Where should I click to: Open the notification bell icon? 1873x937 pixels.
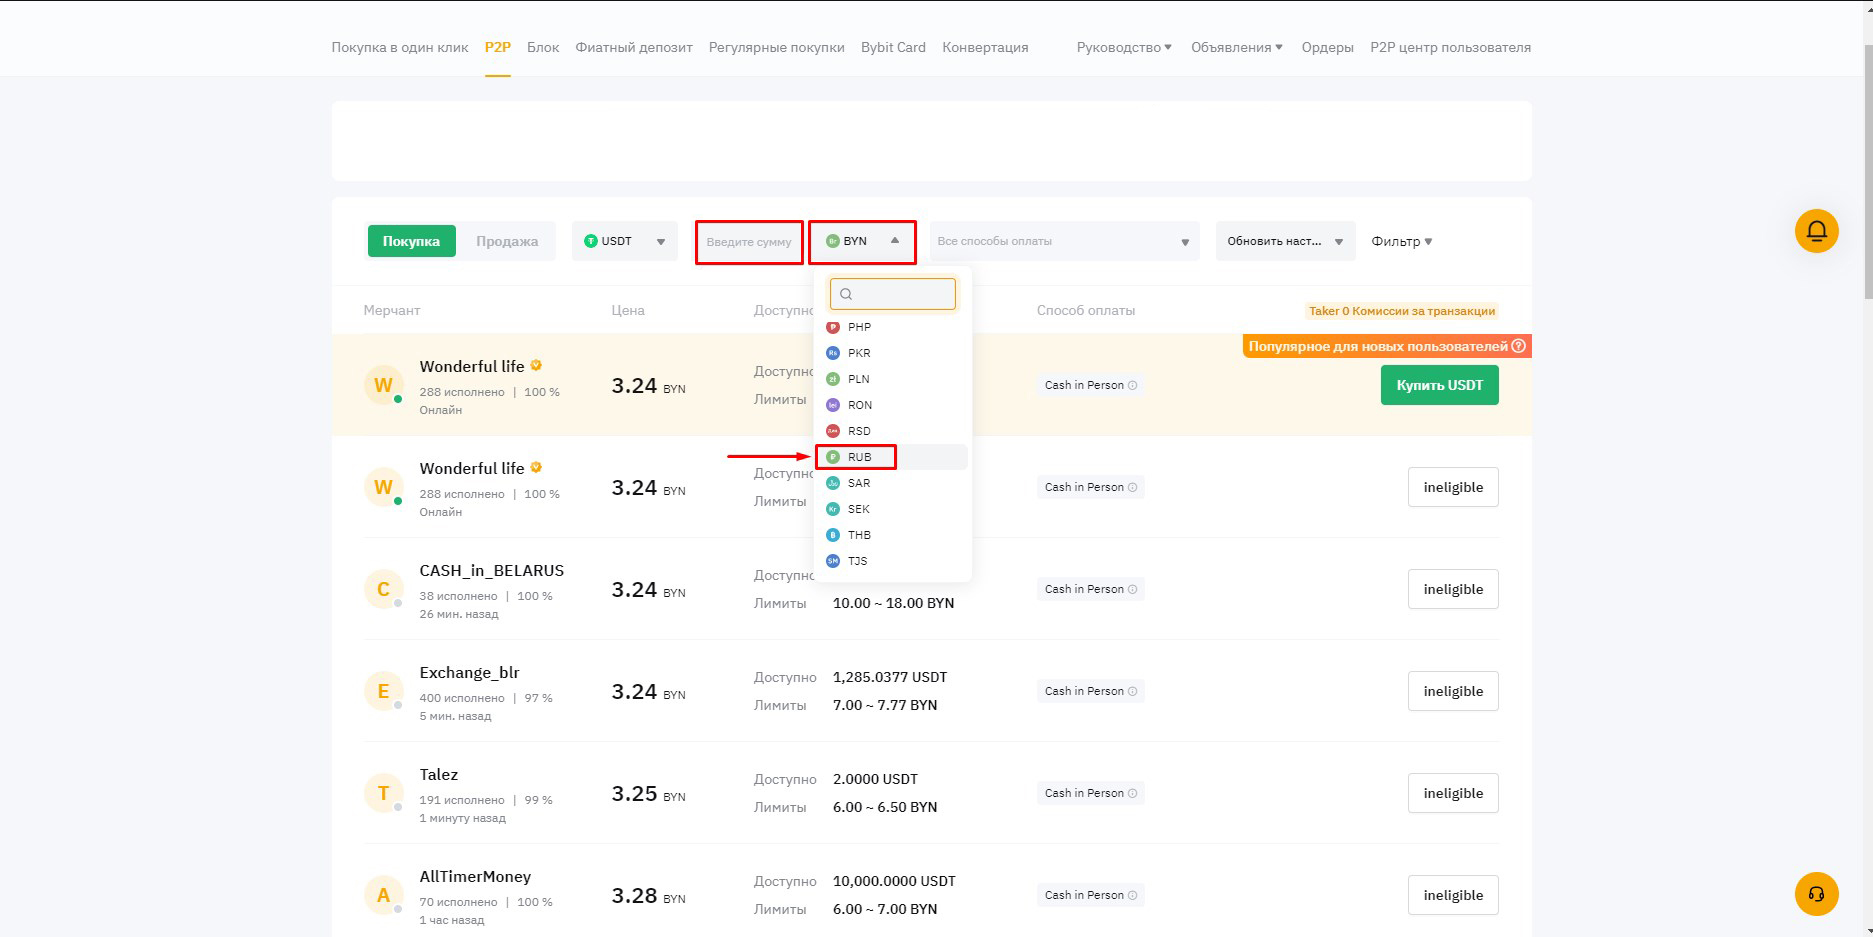(1816, 231)
